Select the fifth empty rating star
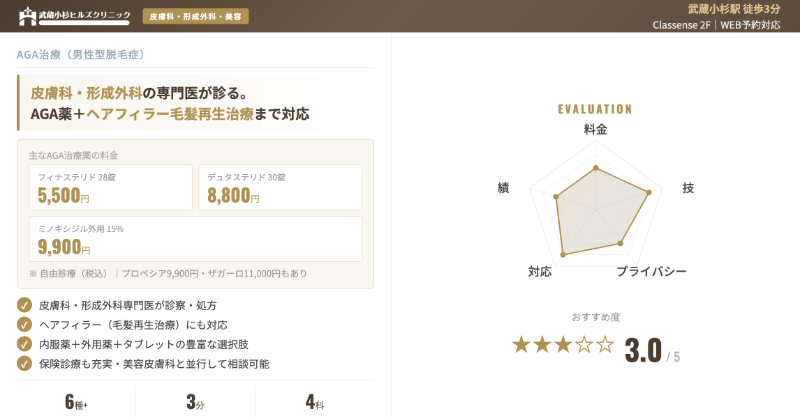 tap(605, 345)
